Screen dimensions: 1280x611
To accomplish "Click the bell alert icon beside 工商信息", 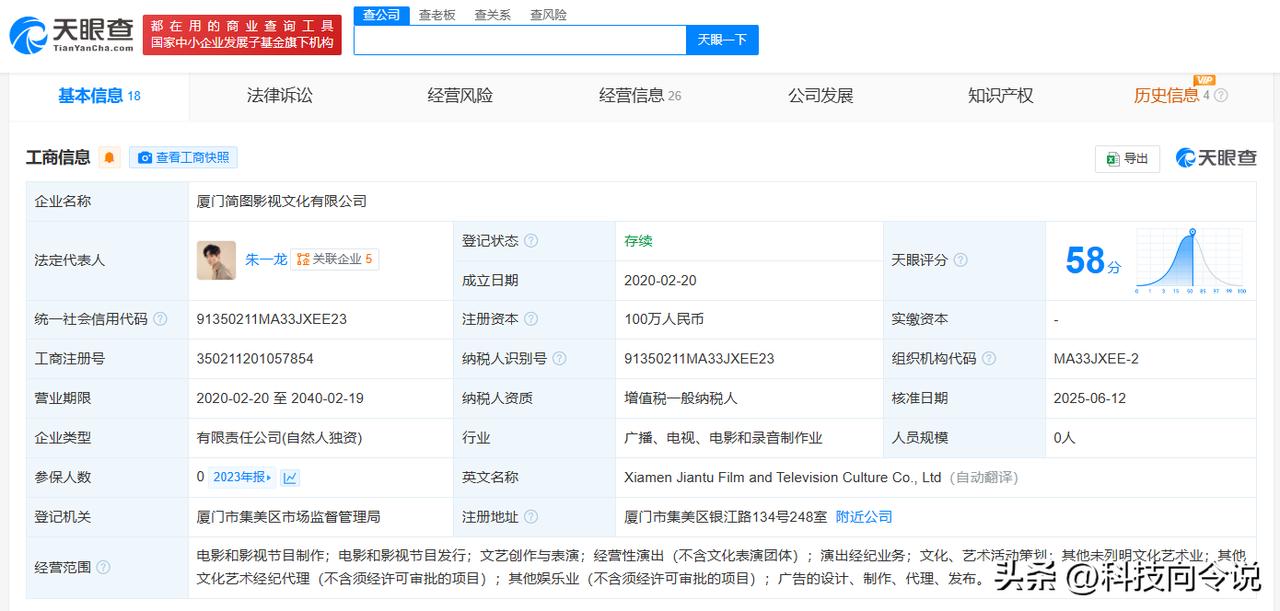I will pyautogui.click(x=109, y=157).
